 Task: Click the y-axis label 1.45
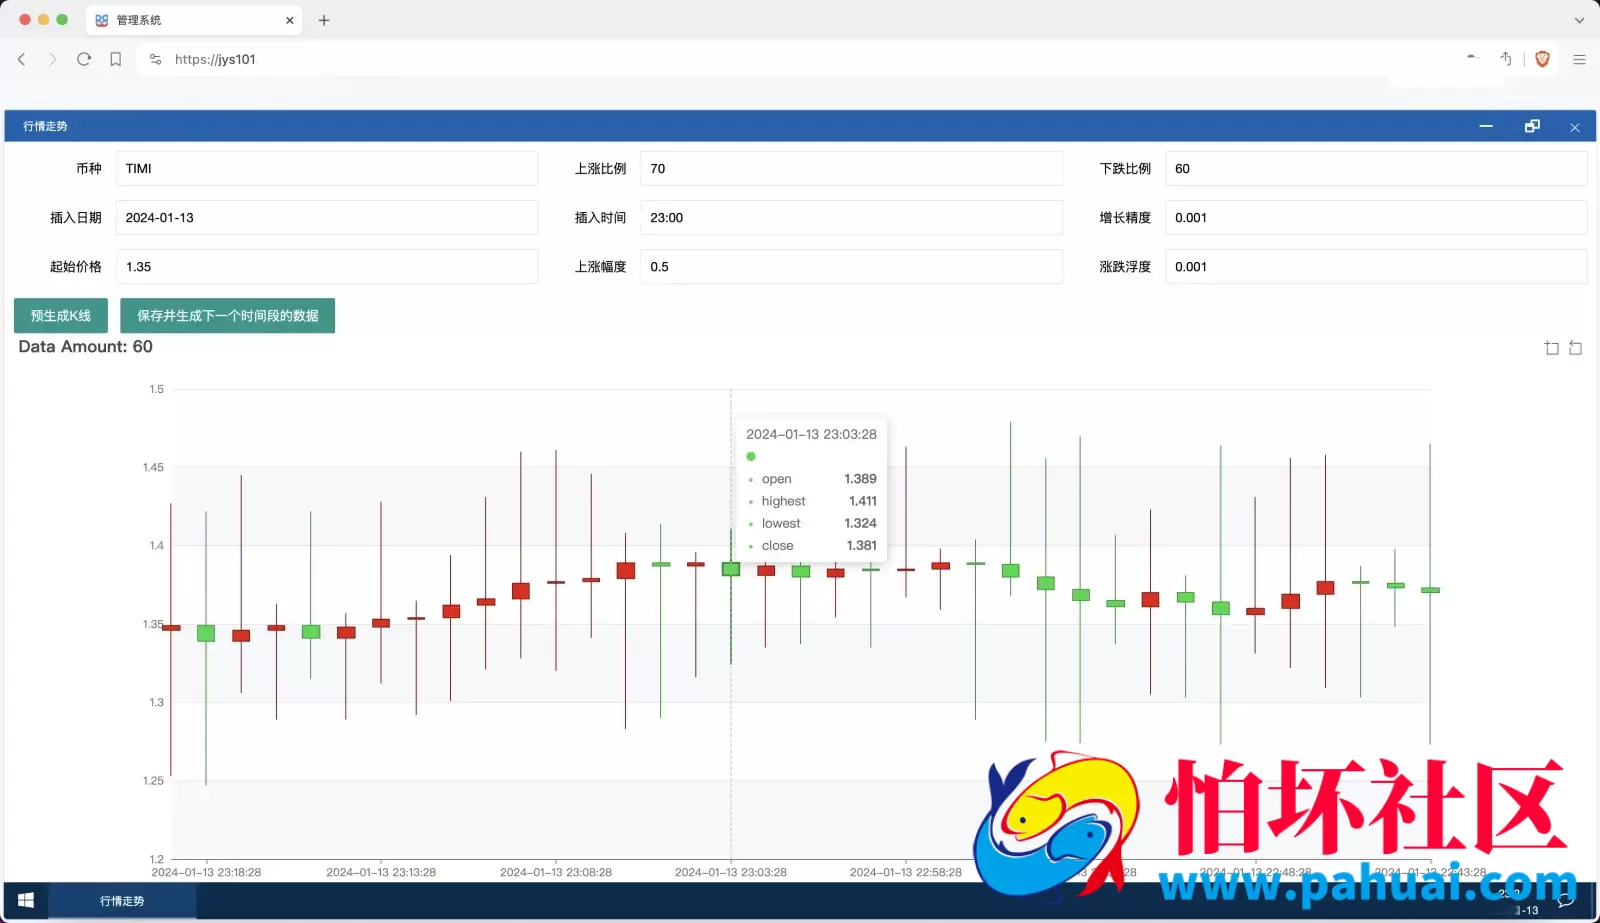(153, 468)
